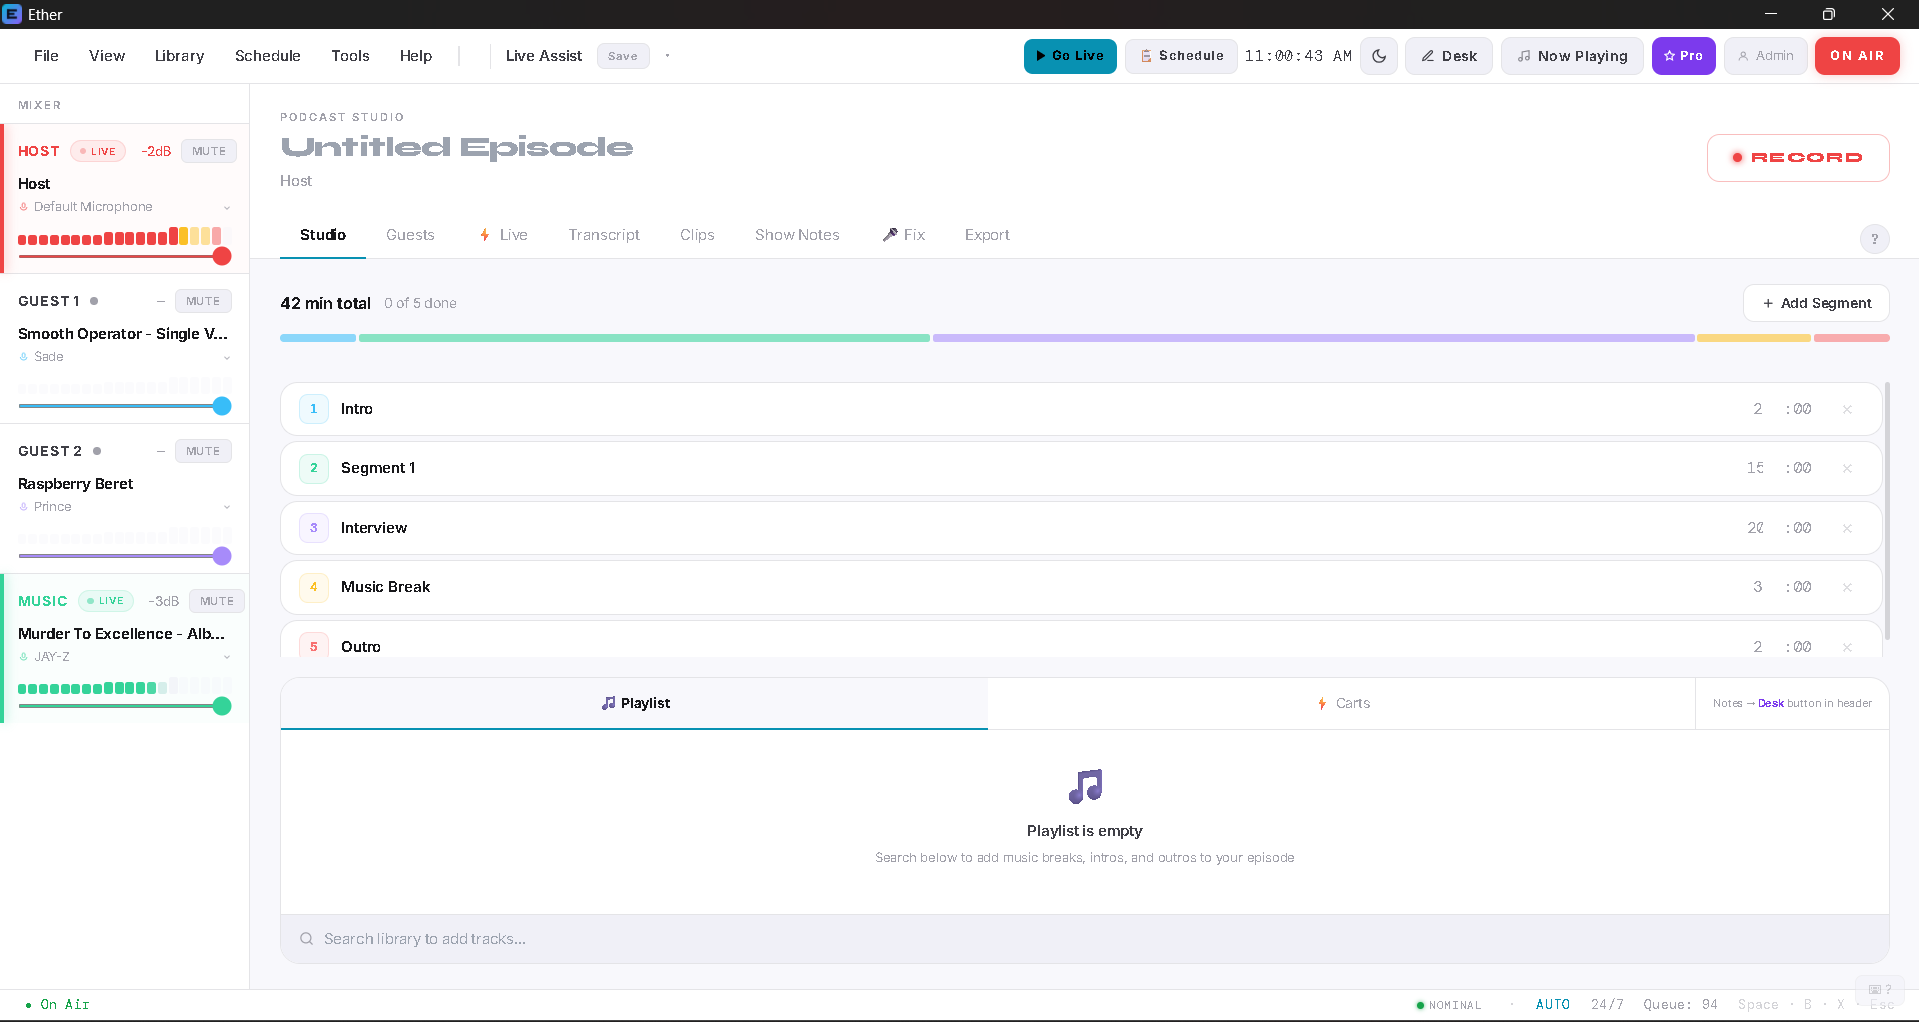Click the NOMINAL green status indicator

(x=1449, y=1005)
